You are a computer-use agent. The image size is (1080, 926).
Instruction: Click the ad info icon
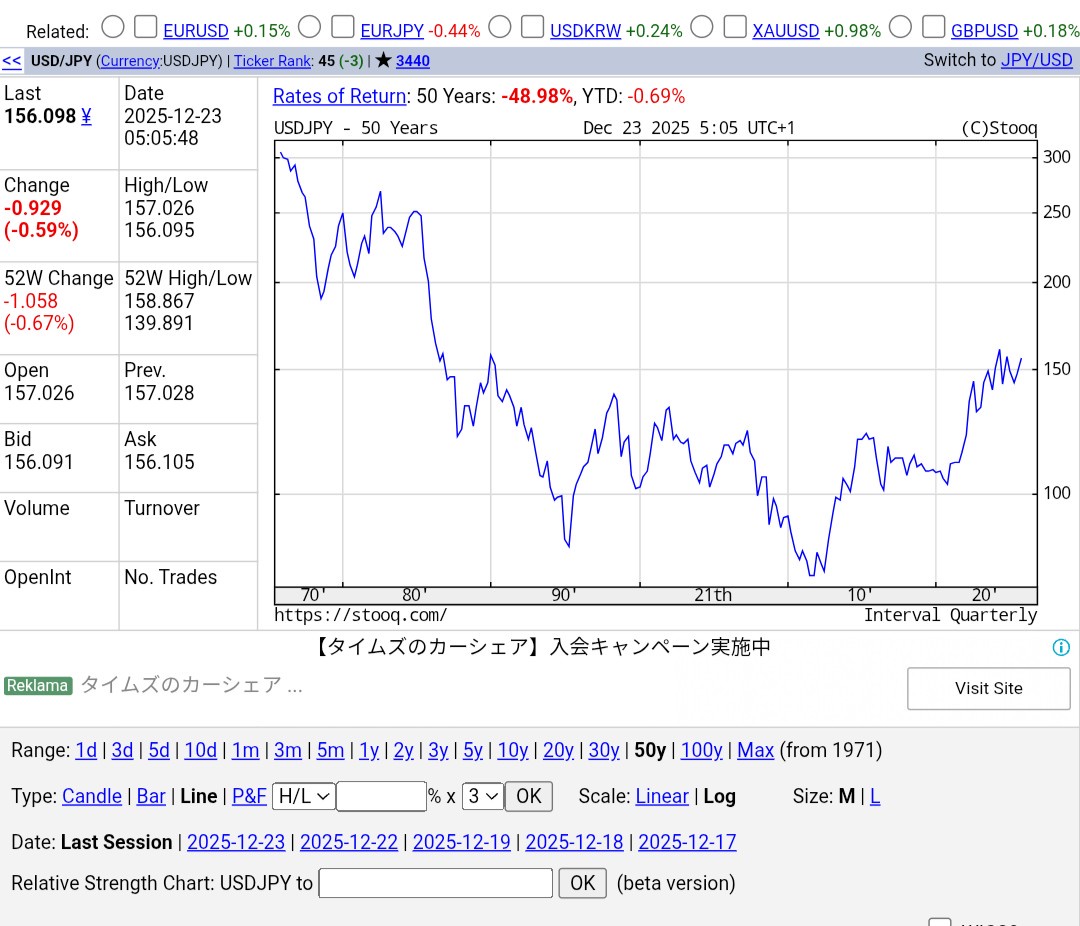pos(1061,647)
